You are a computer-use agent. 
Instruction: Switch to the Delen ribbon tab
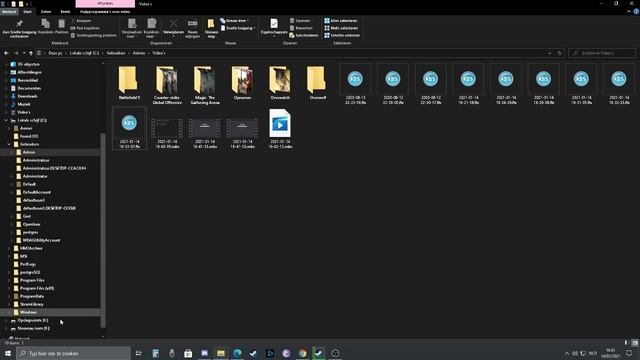pos(46,12)
